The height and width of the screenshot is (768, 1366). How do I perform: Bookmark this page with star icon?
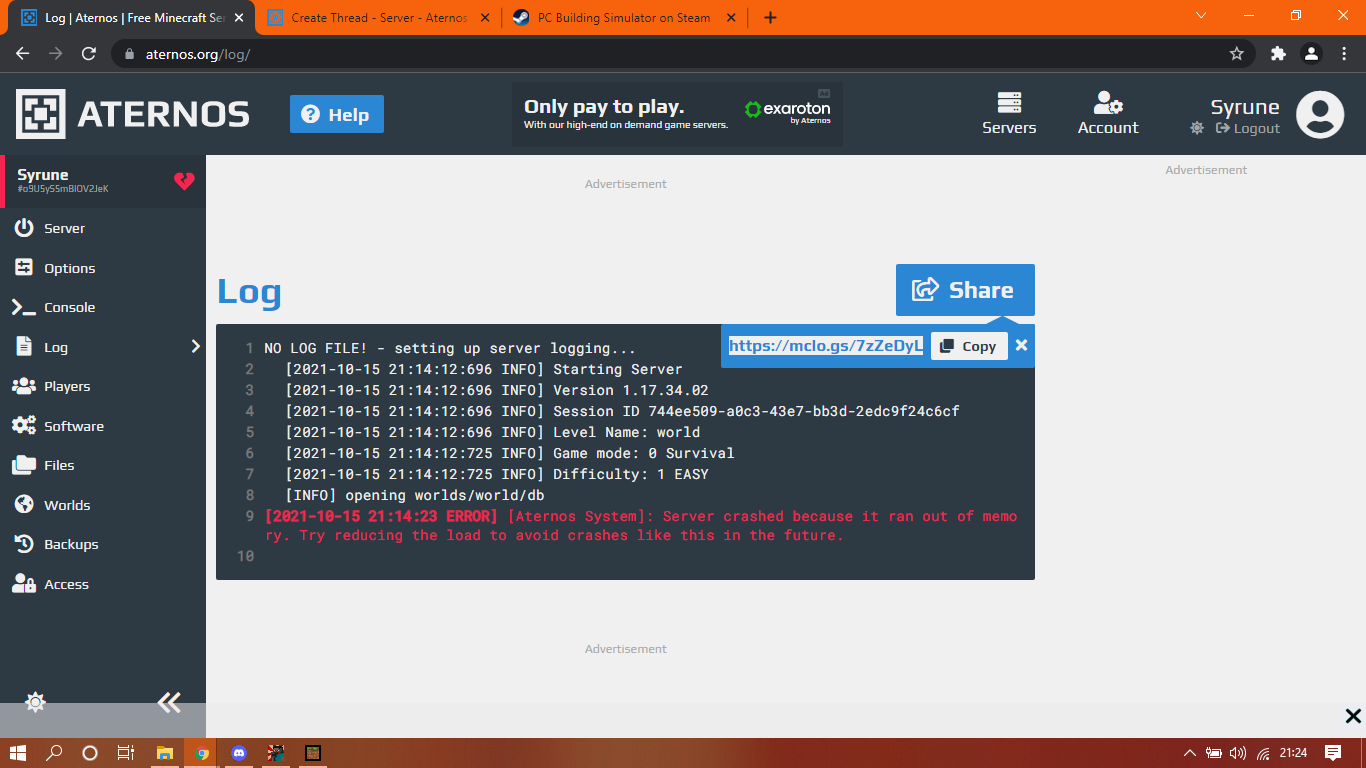click(x=1237, y=54)
